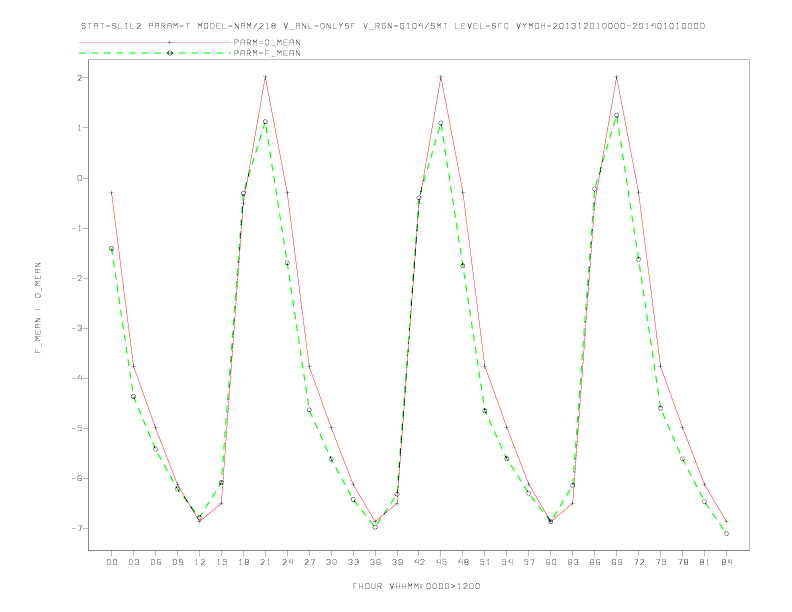792x612 pixels.
Task: Click x-axis tick label 24
Action: [x=287, y=562]
